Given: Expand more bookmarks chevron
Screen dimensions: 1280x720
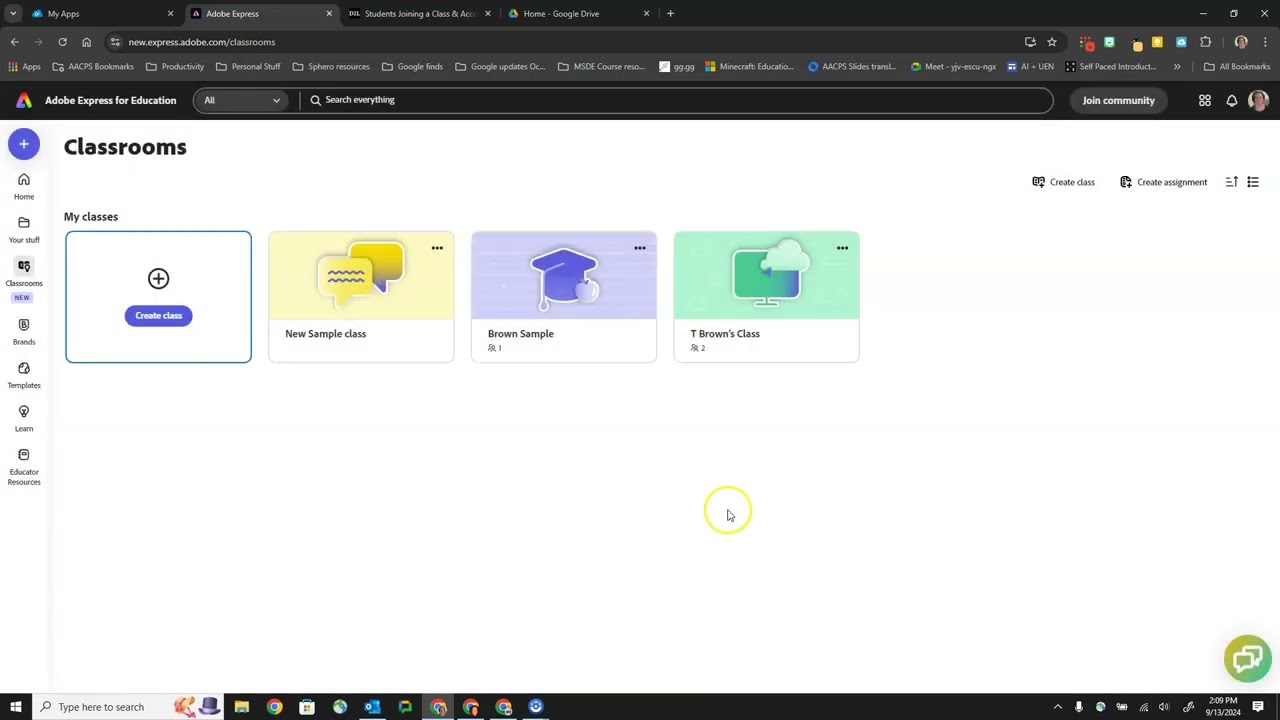Looking at the screenshot, I should 1177,67.
